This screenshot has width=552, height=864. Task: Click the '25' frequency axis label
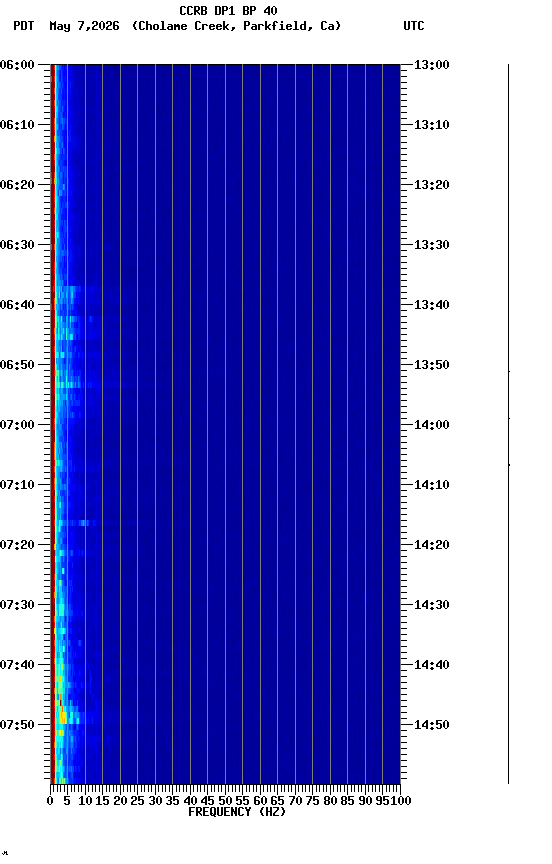pos(137,801)
